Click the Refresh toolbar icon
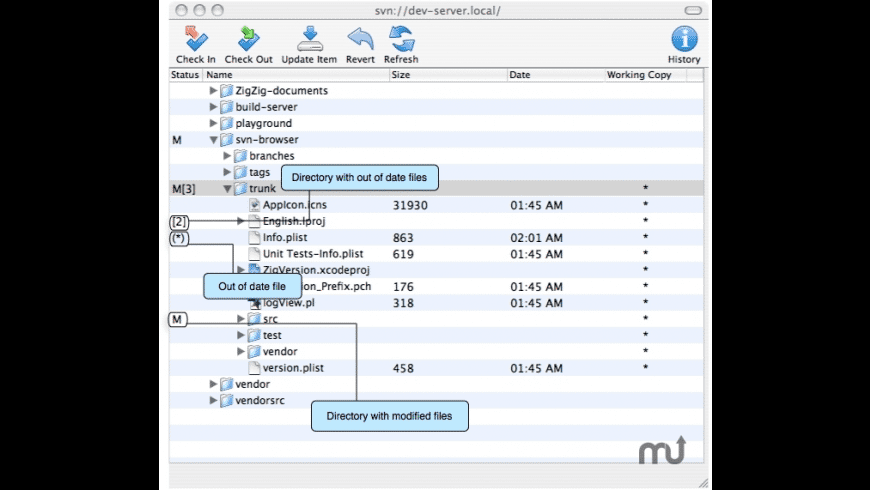 (x=401, y=39)
